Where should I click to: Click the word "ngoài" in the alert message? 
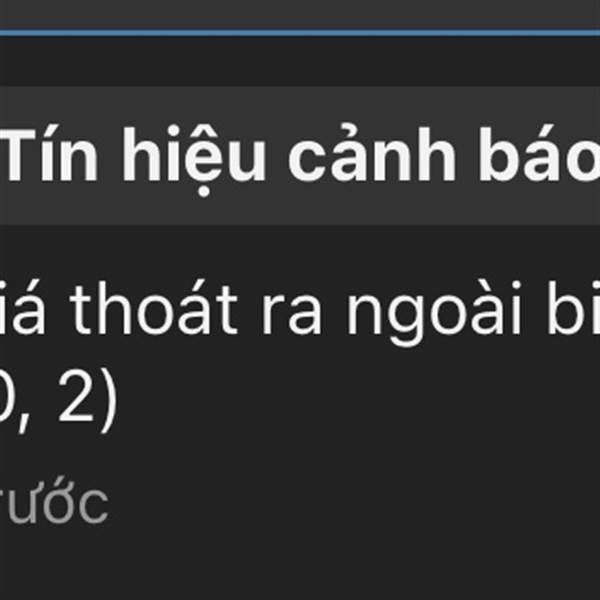click(x=434, y=314)
